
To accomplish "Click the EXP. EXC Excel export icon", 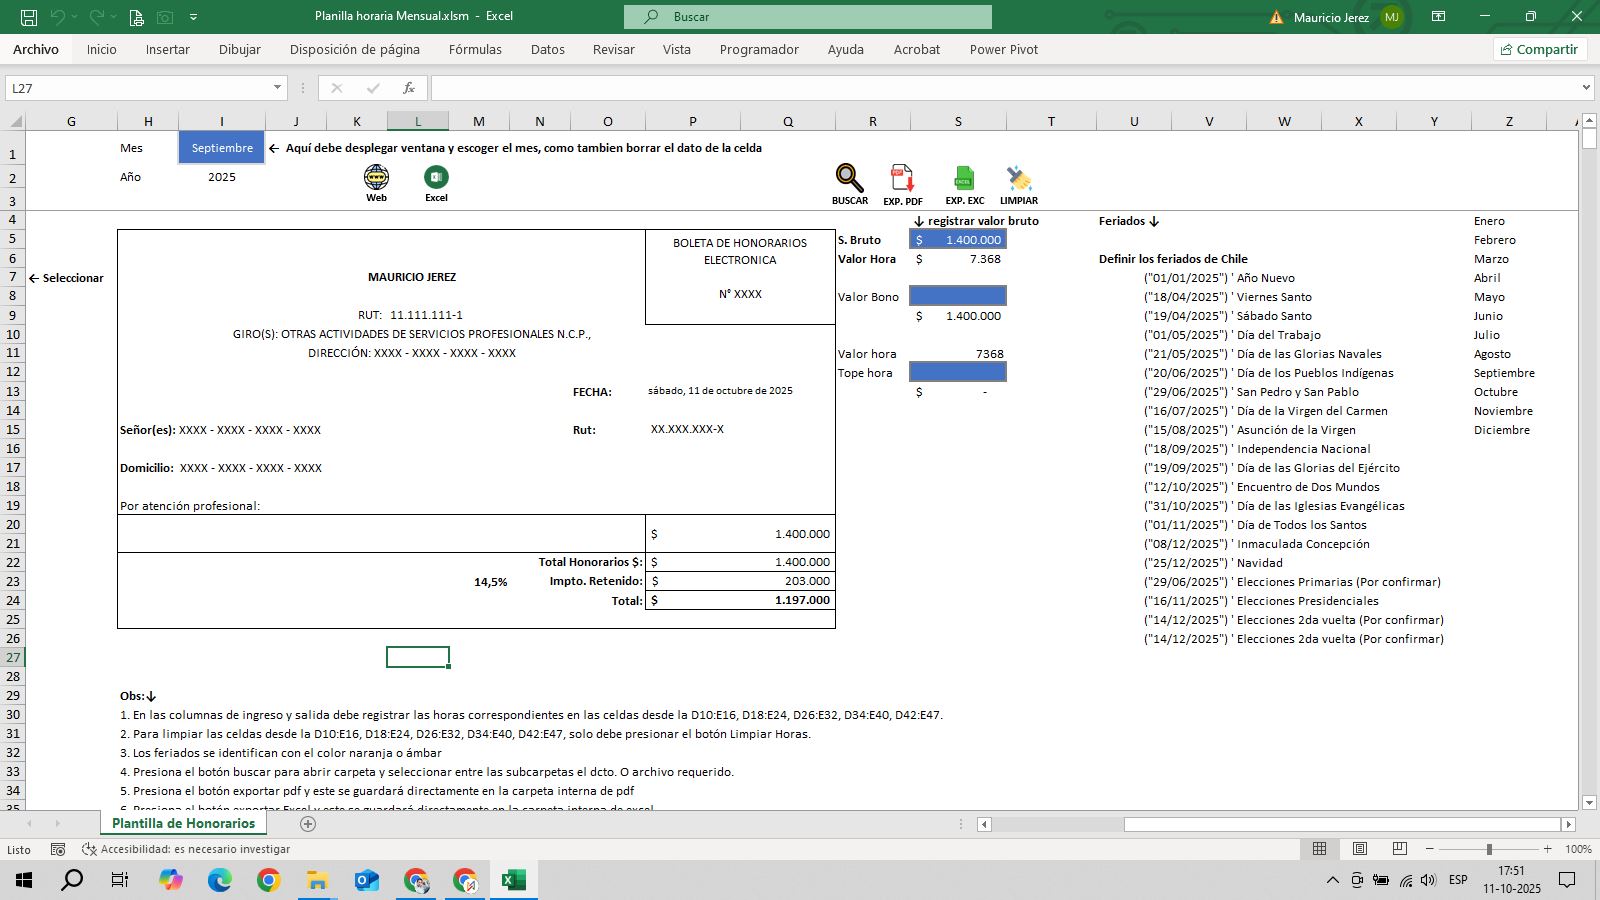I will point(964,179).
